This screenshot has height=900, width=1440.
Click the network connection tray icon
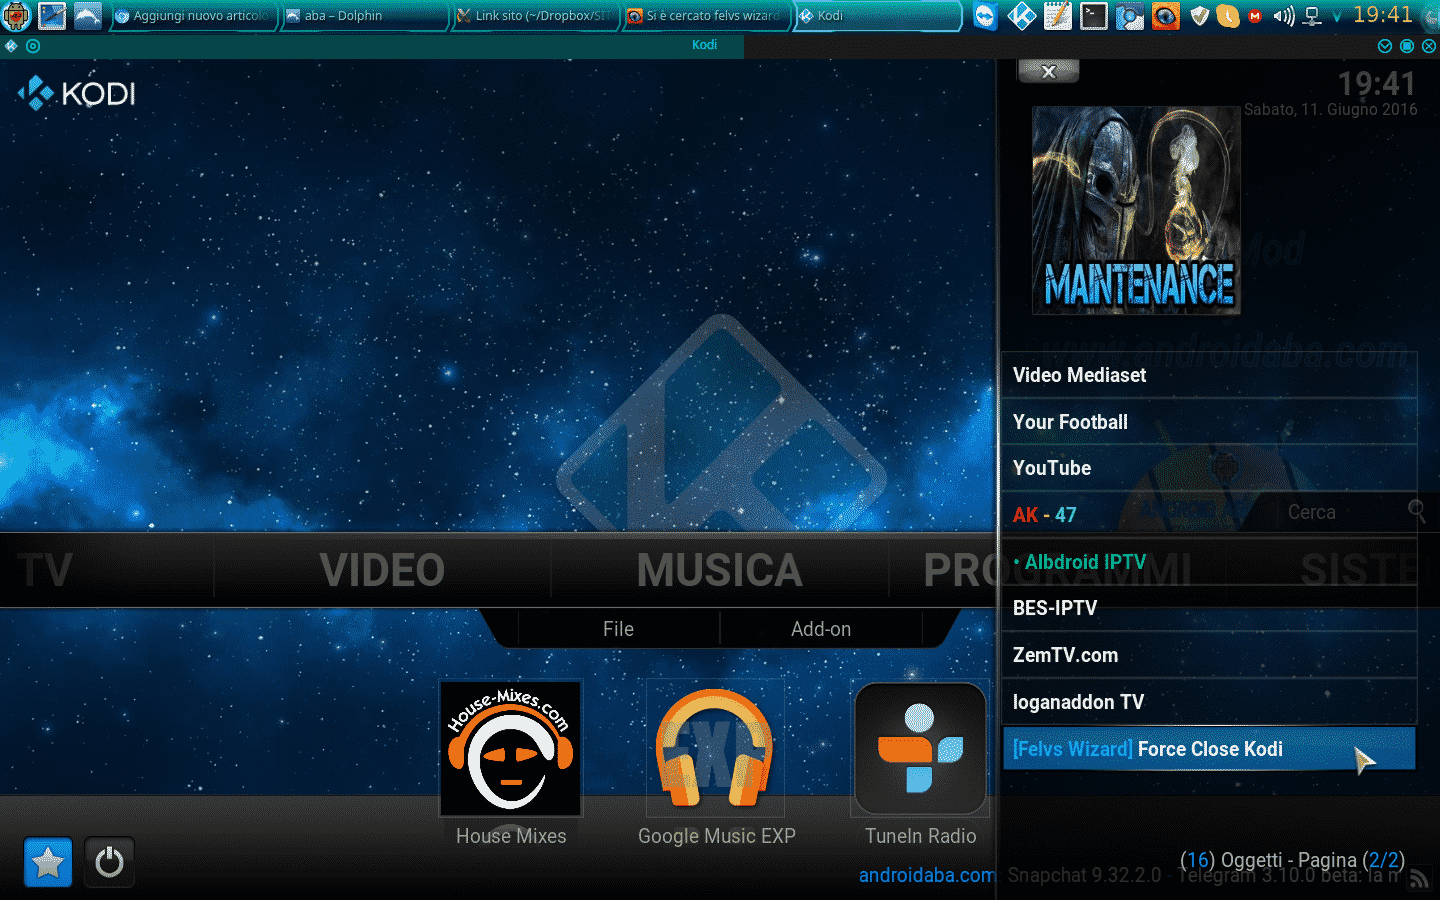(x=1313, y=16)
